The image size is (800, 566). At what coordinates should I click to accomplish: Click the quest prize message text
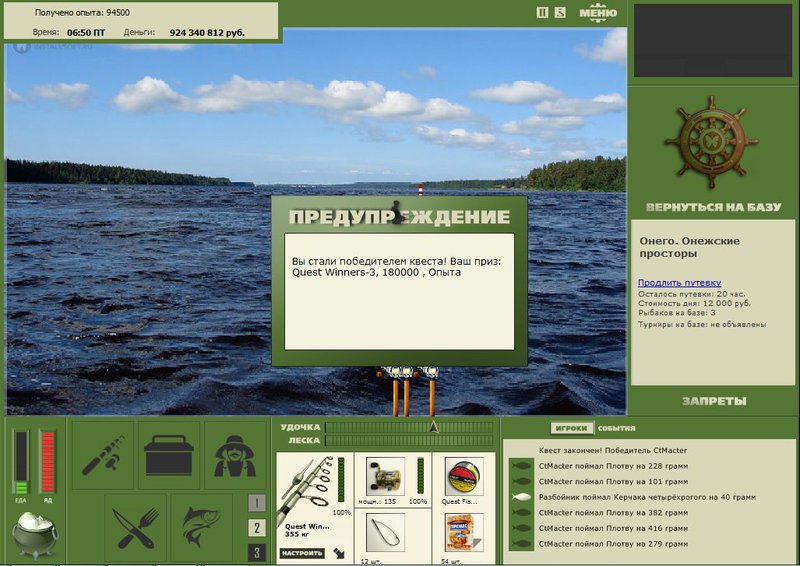click(x=396, y=267)
